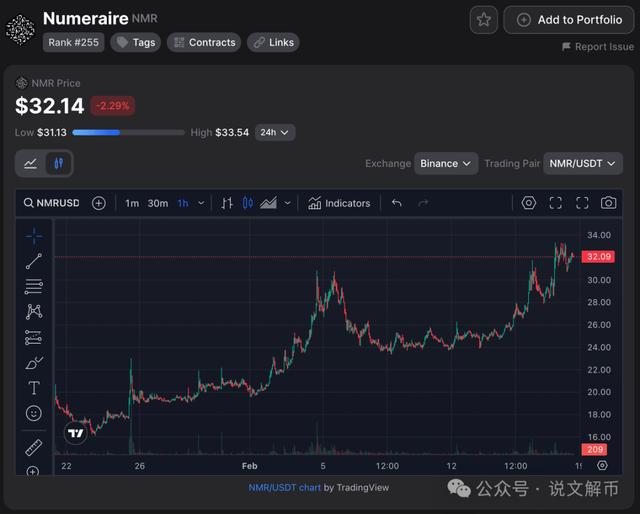This screenshot has width=640, height=514.
Task: Add a symbol to compare with plus icon
Action: coord(99,203)
